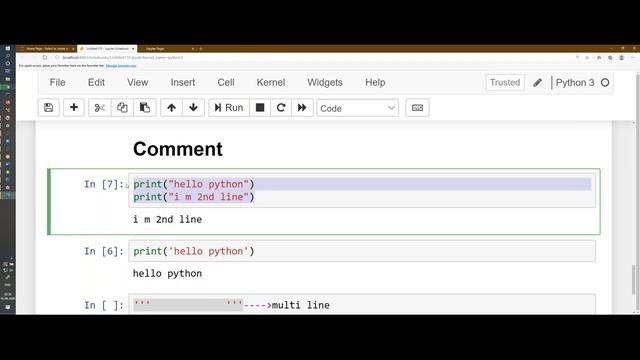The image size is (640, 360).
Task: Open a new browser tab with plus
Action: coord(201,49)
